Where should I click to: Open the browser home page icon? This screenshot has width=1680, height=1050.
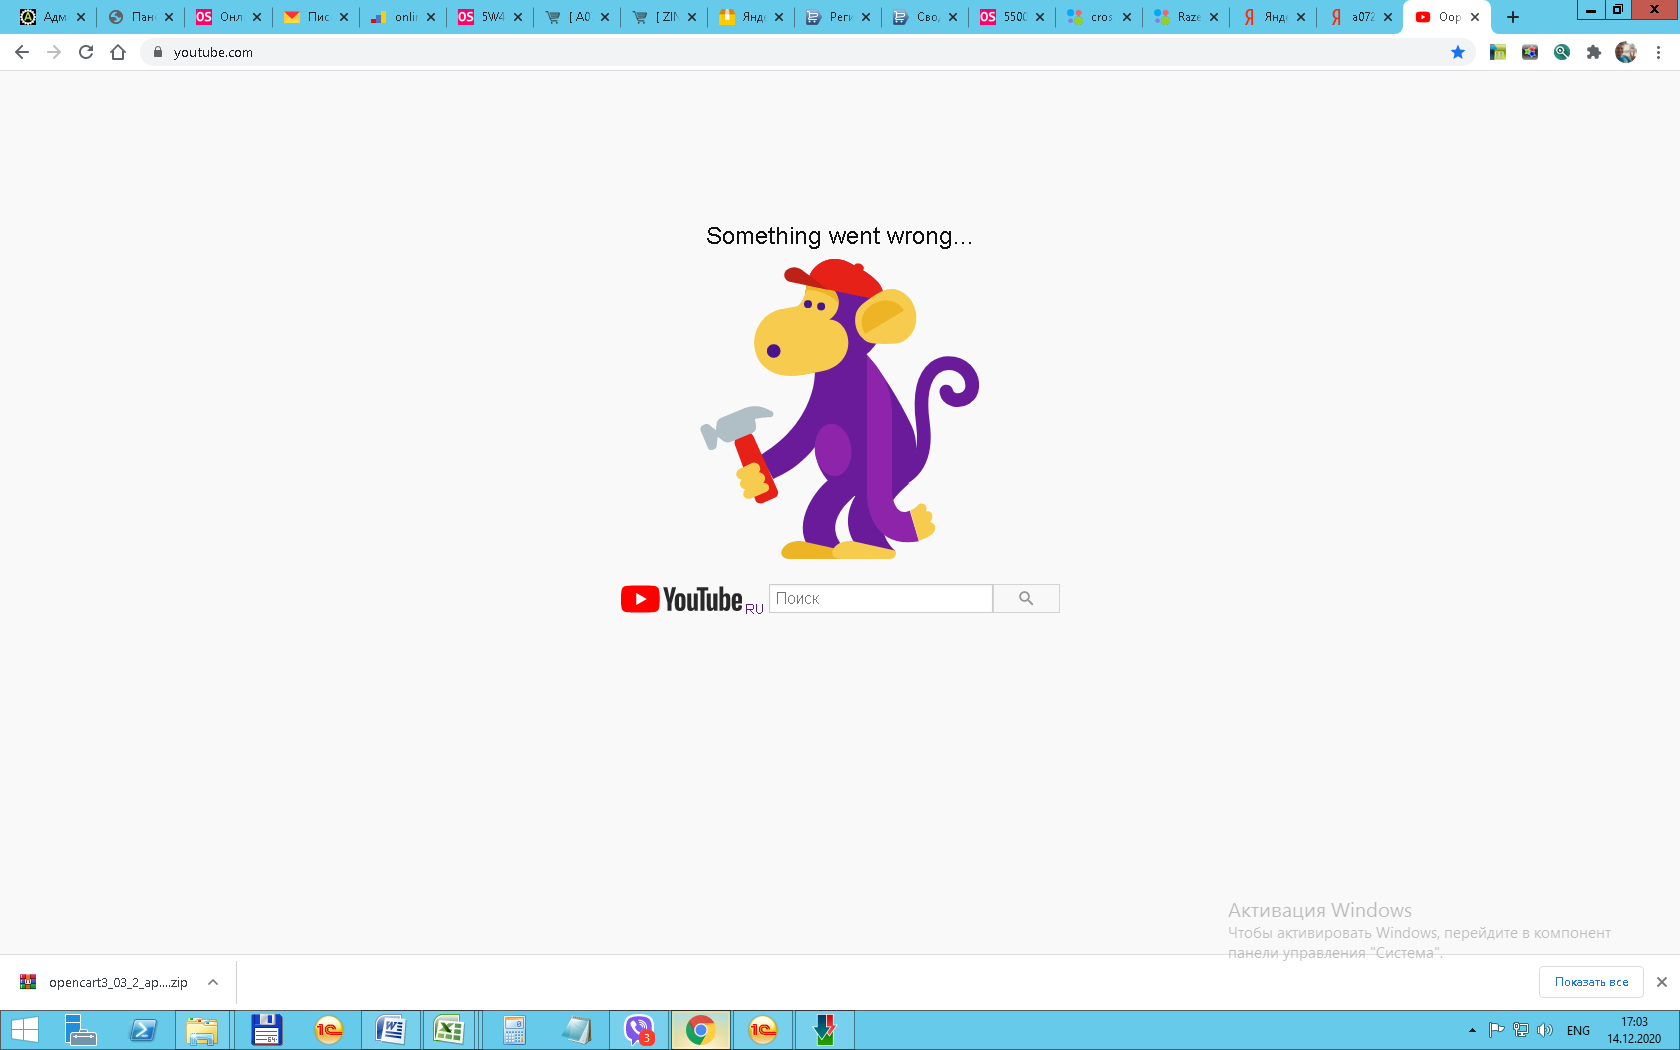pyautogui.click(x=118, y=52)
